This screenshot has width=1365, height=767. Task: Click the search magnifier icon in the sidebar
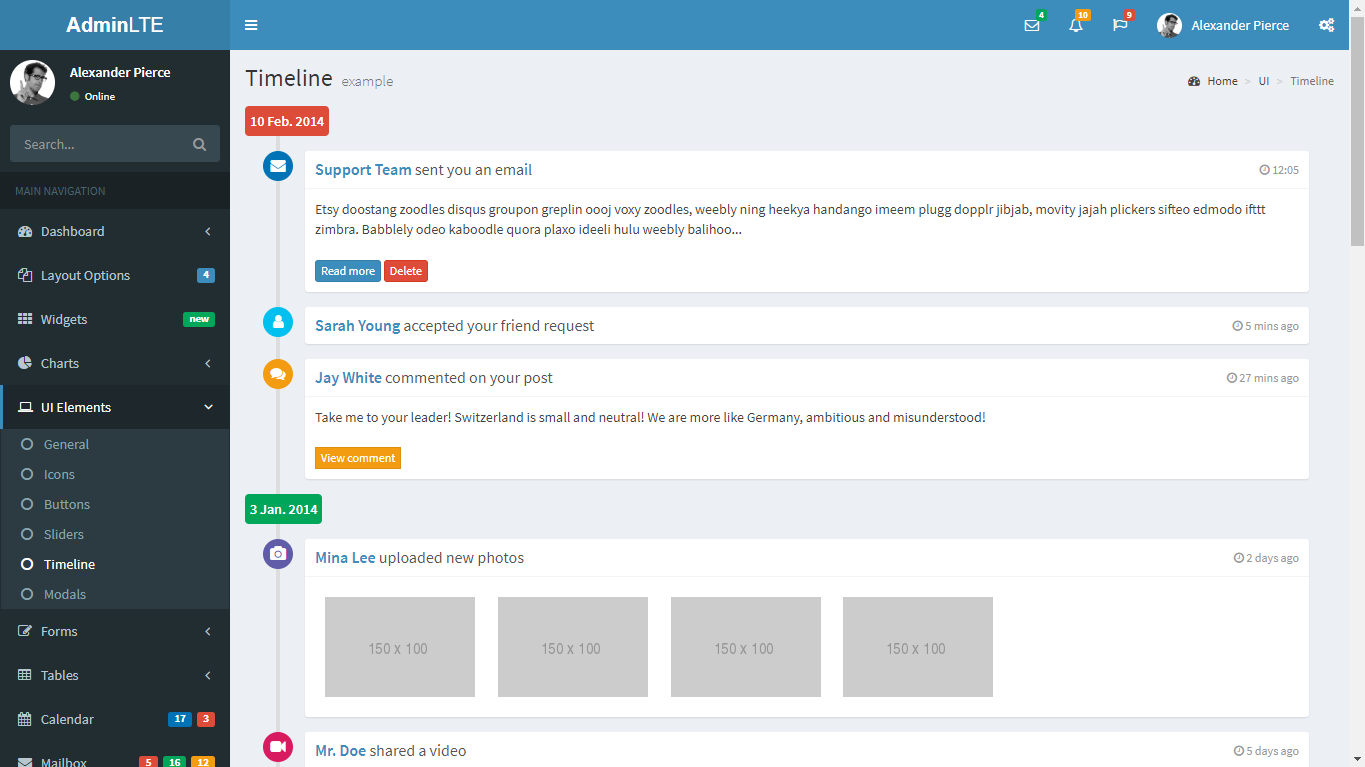[199, 144]
